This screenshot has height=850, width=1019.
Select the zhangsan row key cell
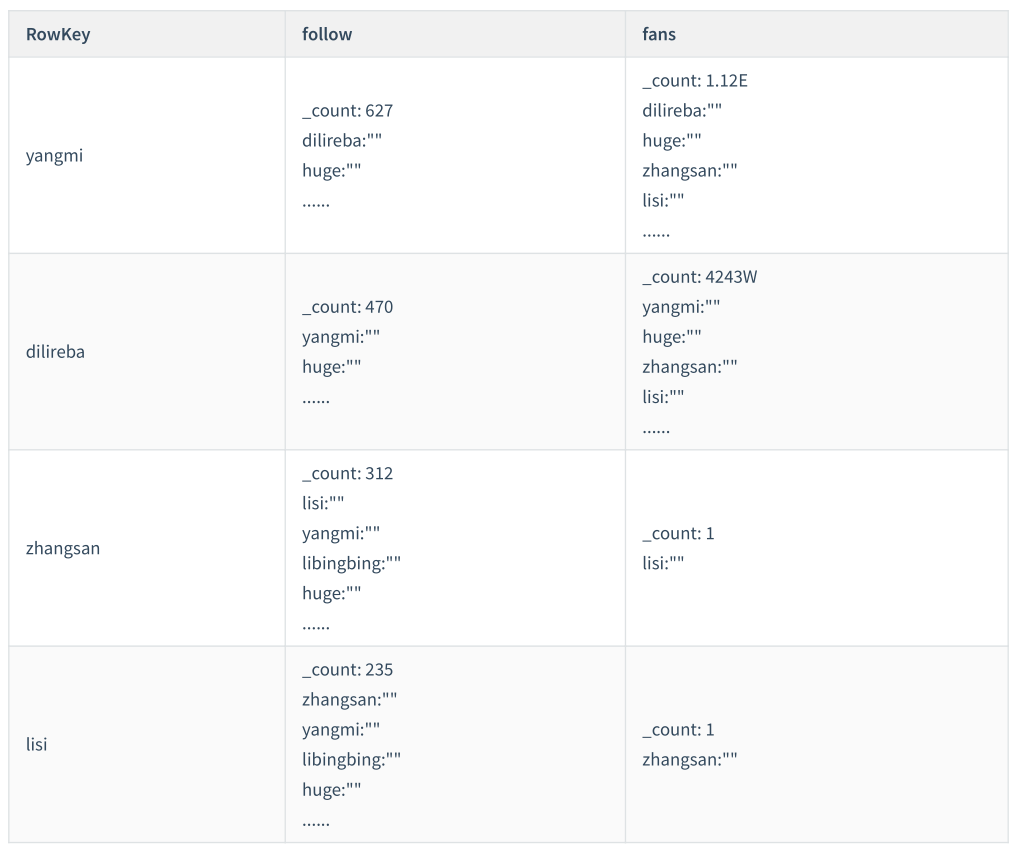(63, 548)
